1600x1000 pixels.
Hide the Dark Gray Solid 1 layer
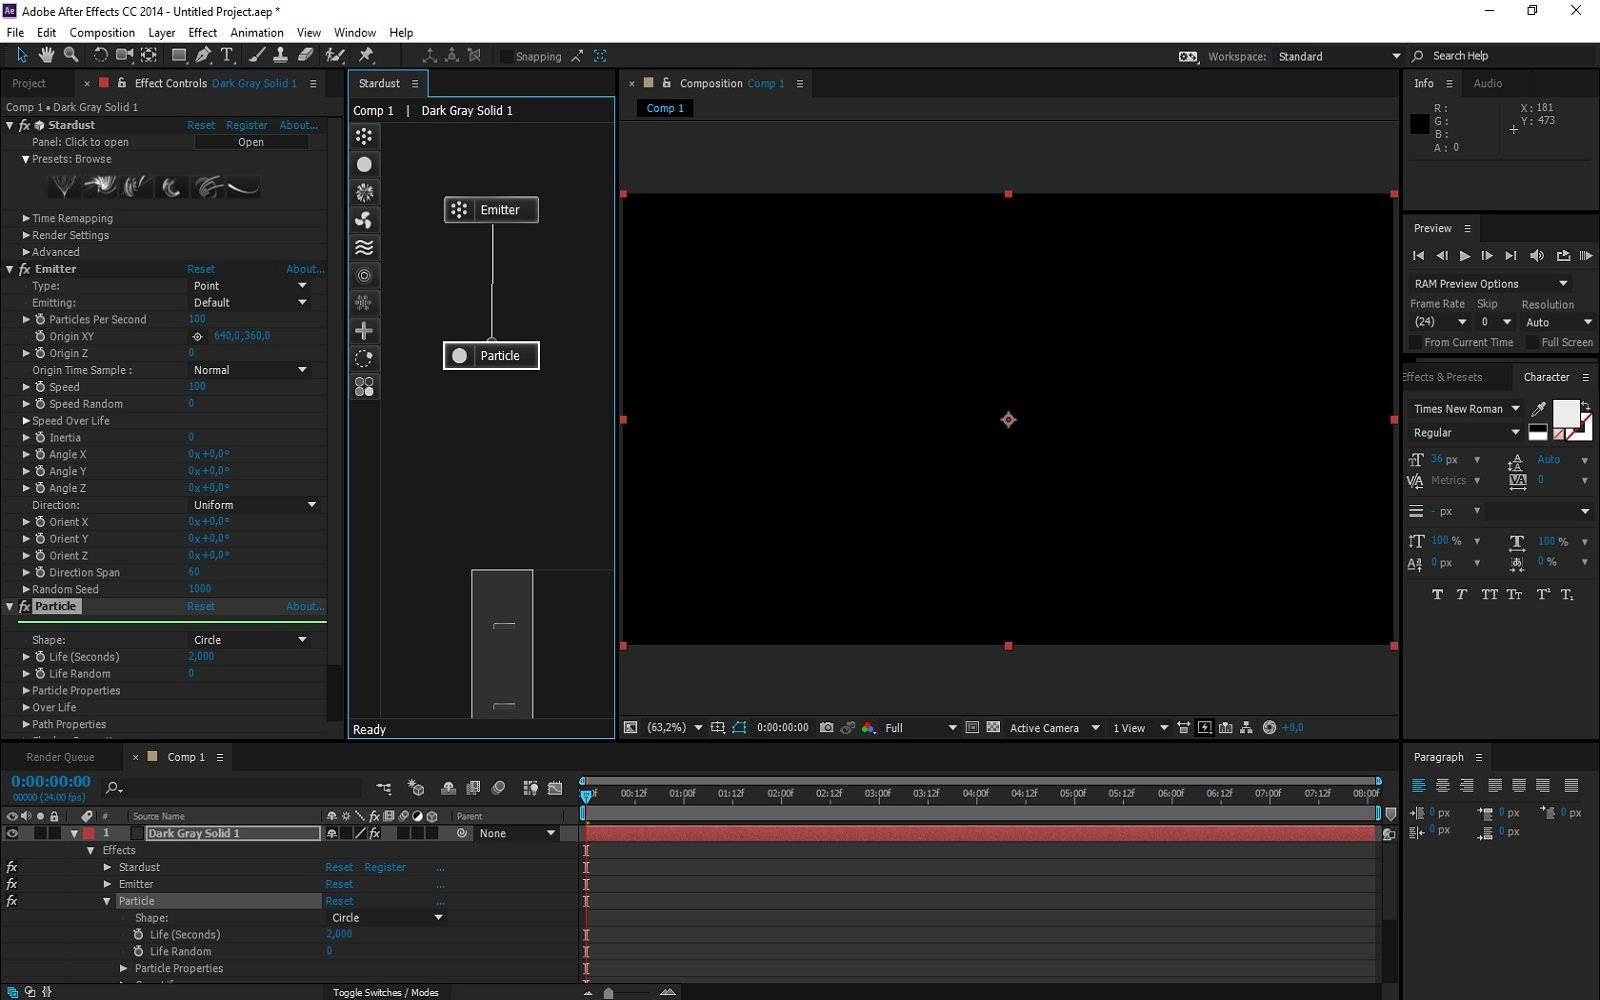click(x=12, y=833)
